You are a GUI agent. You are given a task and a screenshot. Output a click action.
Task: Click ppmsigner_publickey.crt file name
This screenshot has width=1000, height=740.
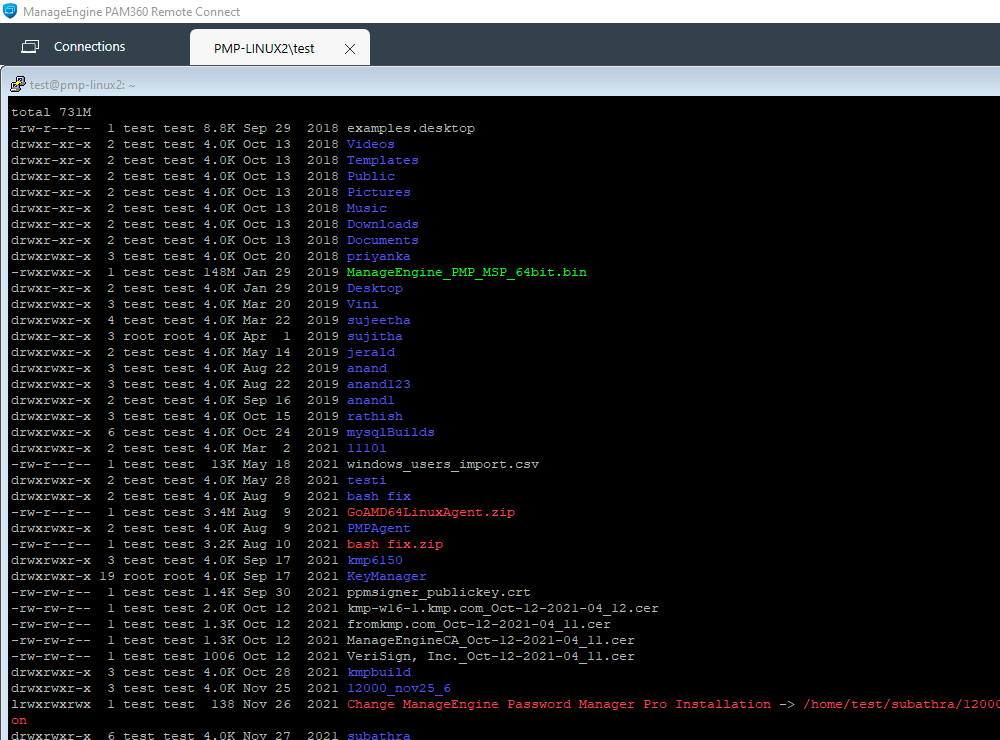pyautogui.click(x=439, y=592)
